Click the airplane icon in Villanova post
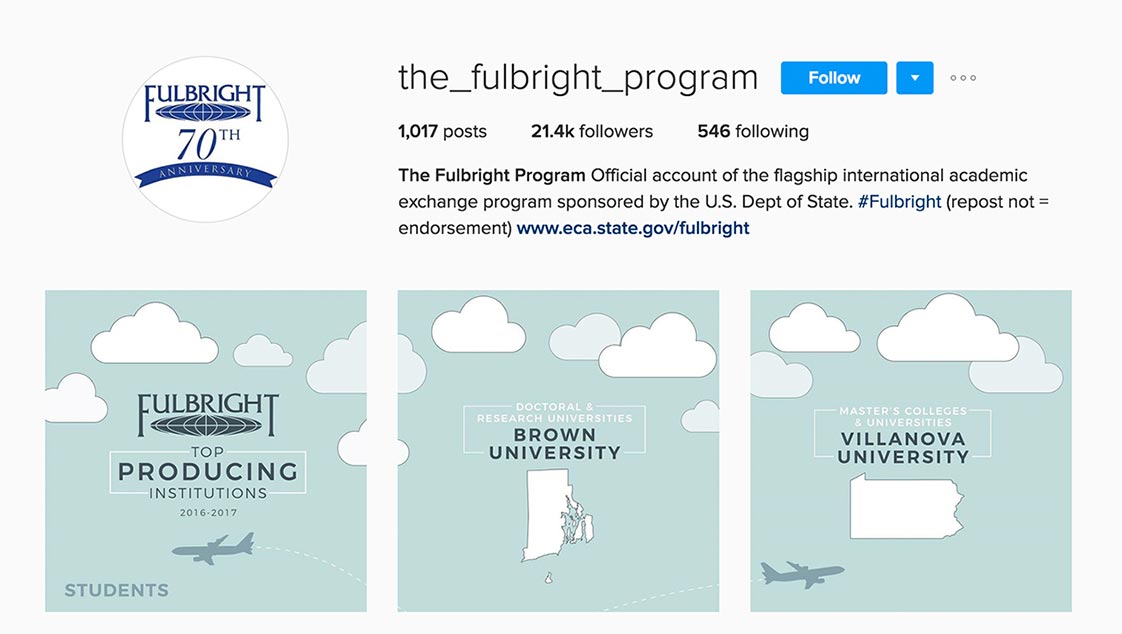This screenshot has width=1122, height=634. (x=801, y=574)
